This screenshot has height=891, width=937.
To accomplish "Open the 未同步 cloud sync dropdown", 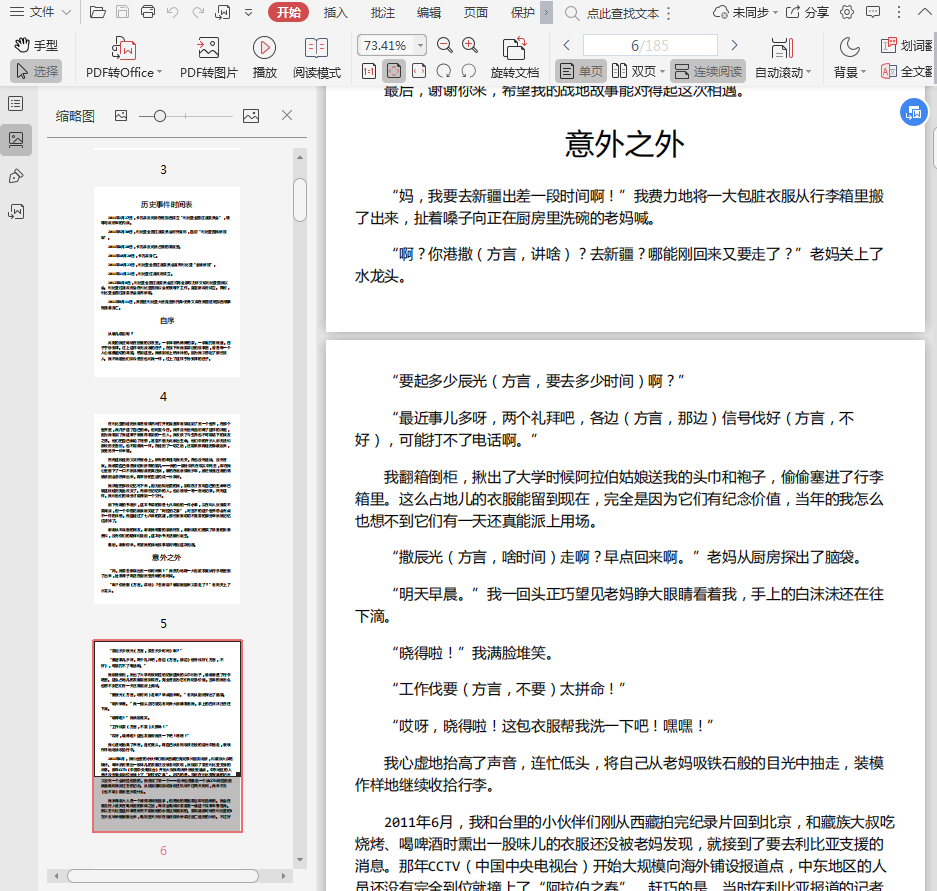I will point(745,13).
